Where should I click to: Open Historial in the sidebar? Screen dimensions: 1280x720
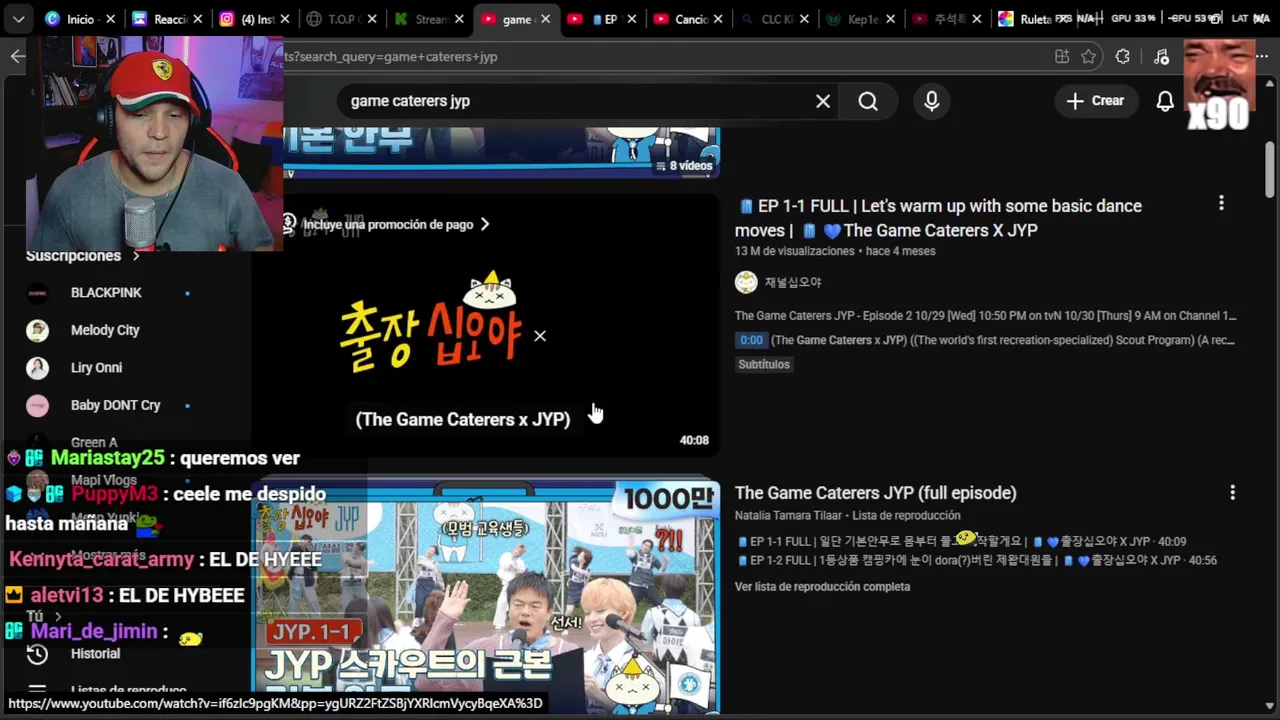95,654
